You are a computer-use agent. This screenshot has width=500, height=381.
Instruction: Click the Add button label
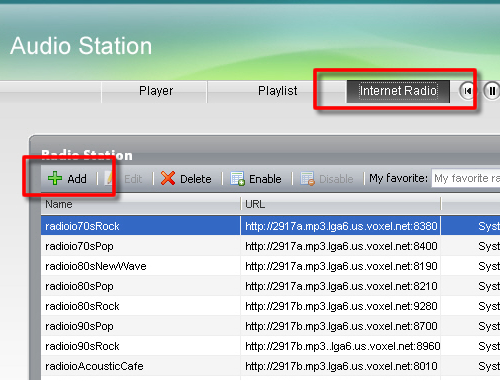tap(77, 179)
